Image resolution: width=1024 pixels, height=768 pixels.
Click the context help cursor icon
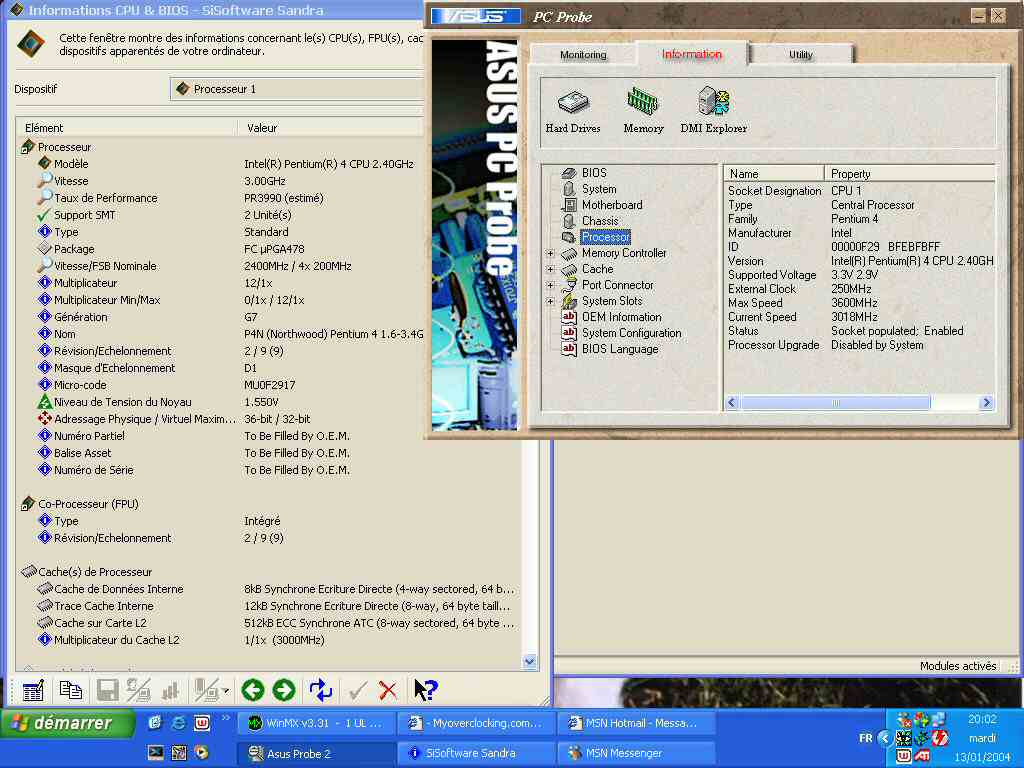click(x=425, y=690)
